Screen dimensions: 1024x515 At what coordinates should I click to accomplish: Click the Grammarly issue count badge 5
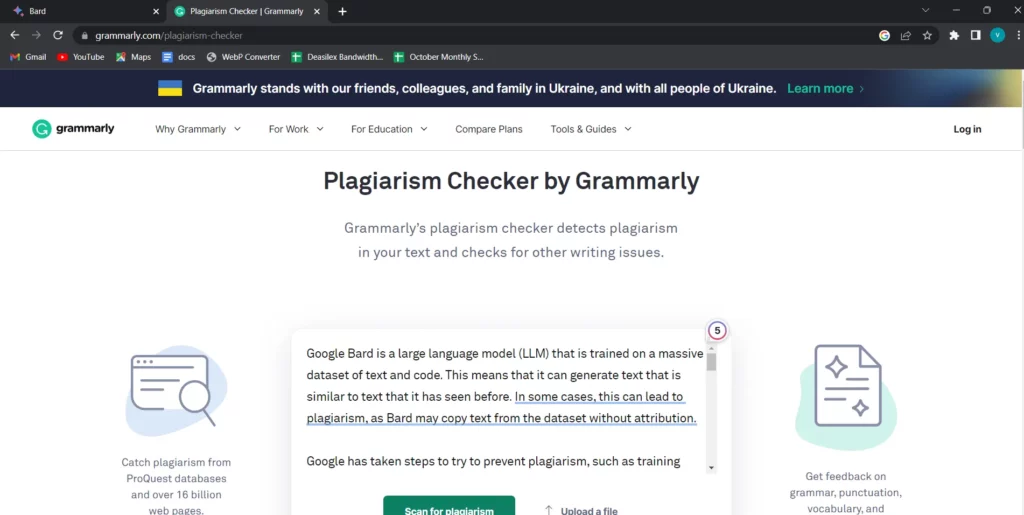(717, 330)
